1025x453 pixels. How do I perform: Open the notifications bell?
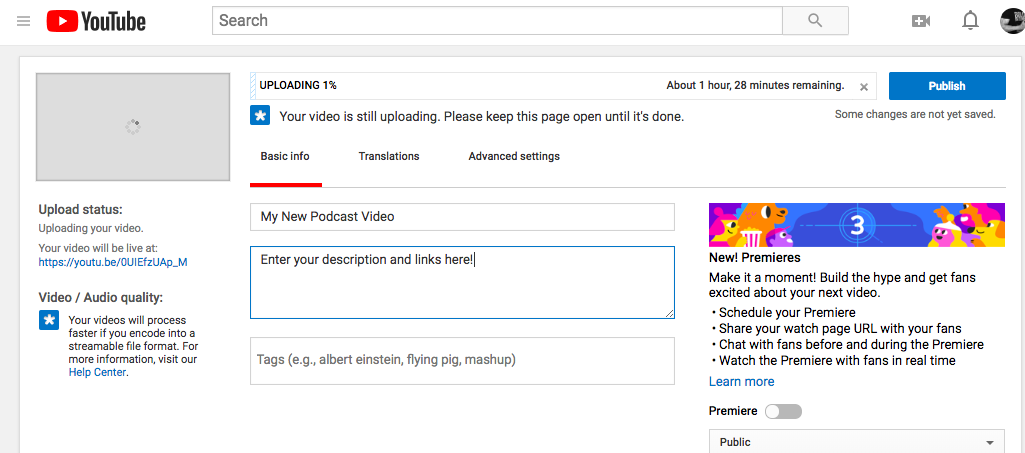coord(969,21)
